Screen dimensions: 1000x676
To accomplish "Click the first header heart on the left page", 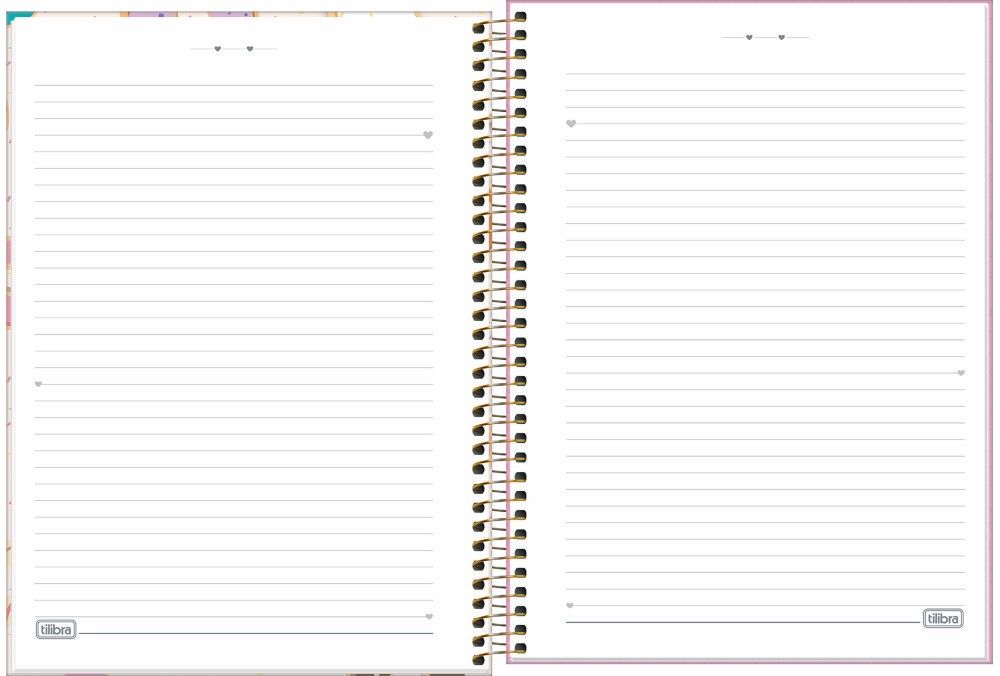I will point(218,48).
